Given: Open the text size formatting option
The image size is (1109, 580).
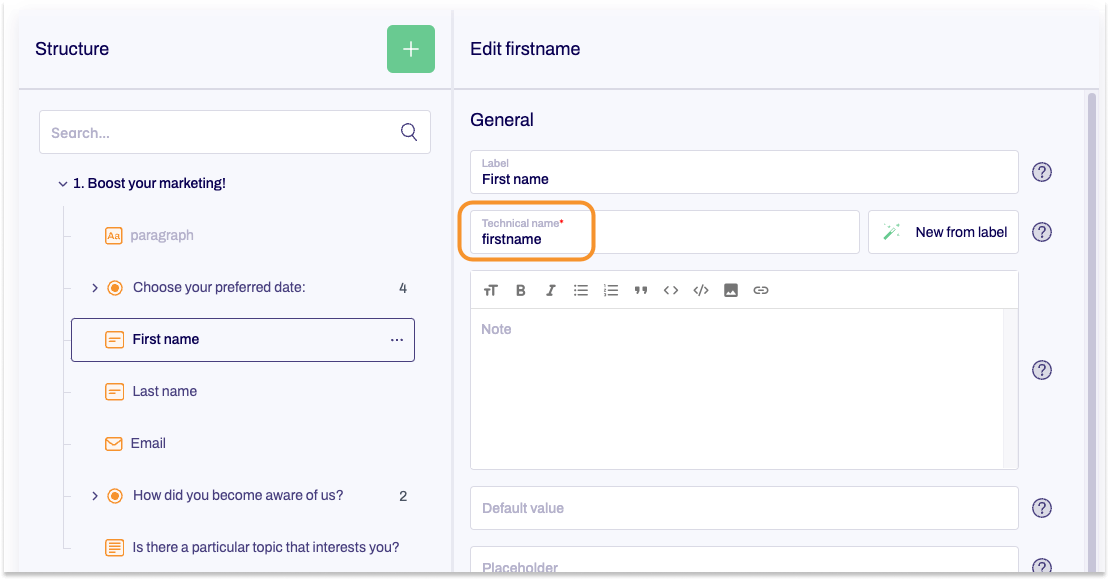Looking at the screenshot, I should [x=491, y=290].
